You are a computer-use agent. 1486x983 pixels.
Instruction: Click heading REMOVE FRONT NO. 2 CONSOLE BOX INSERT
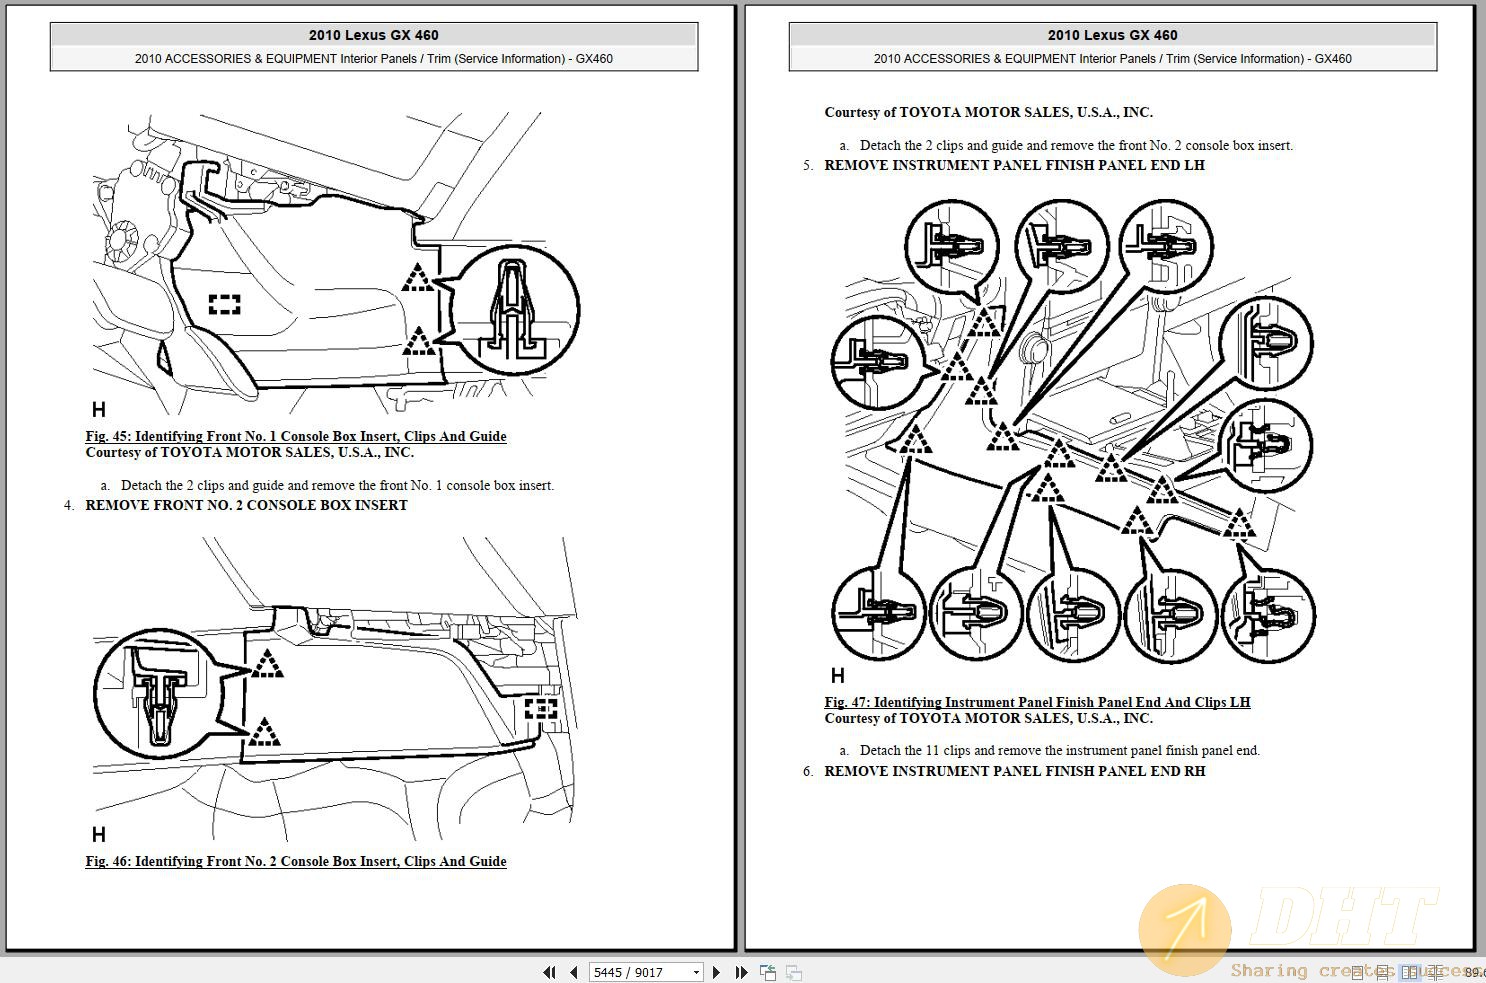[x=246, y=505]
